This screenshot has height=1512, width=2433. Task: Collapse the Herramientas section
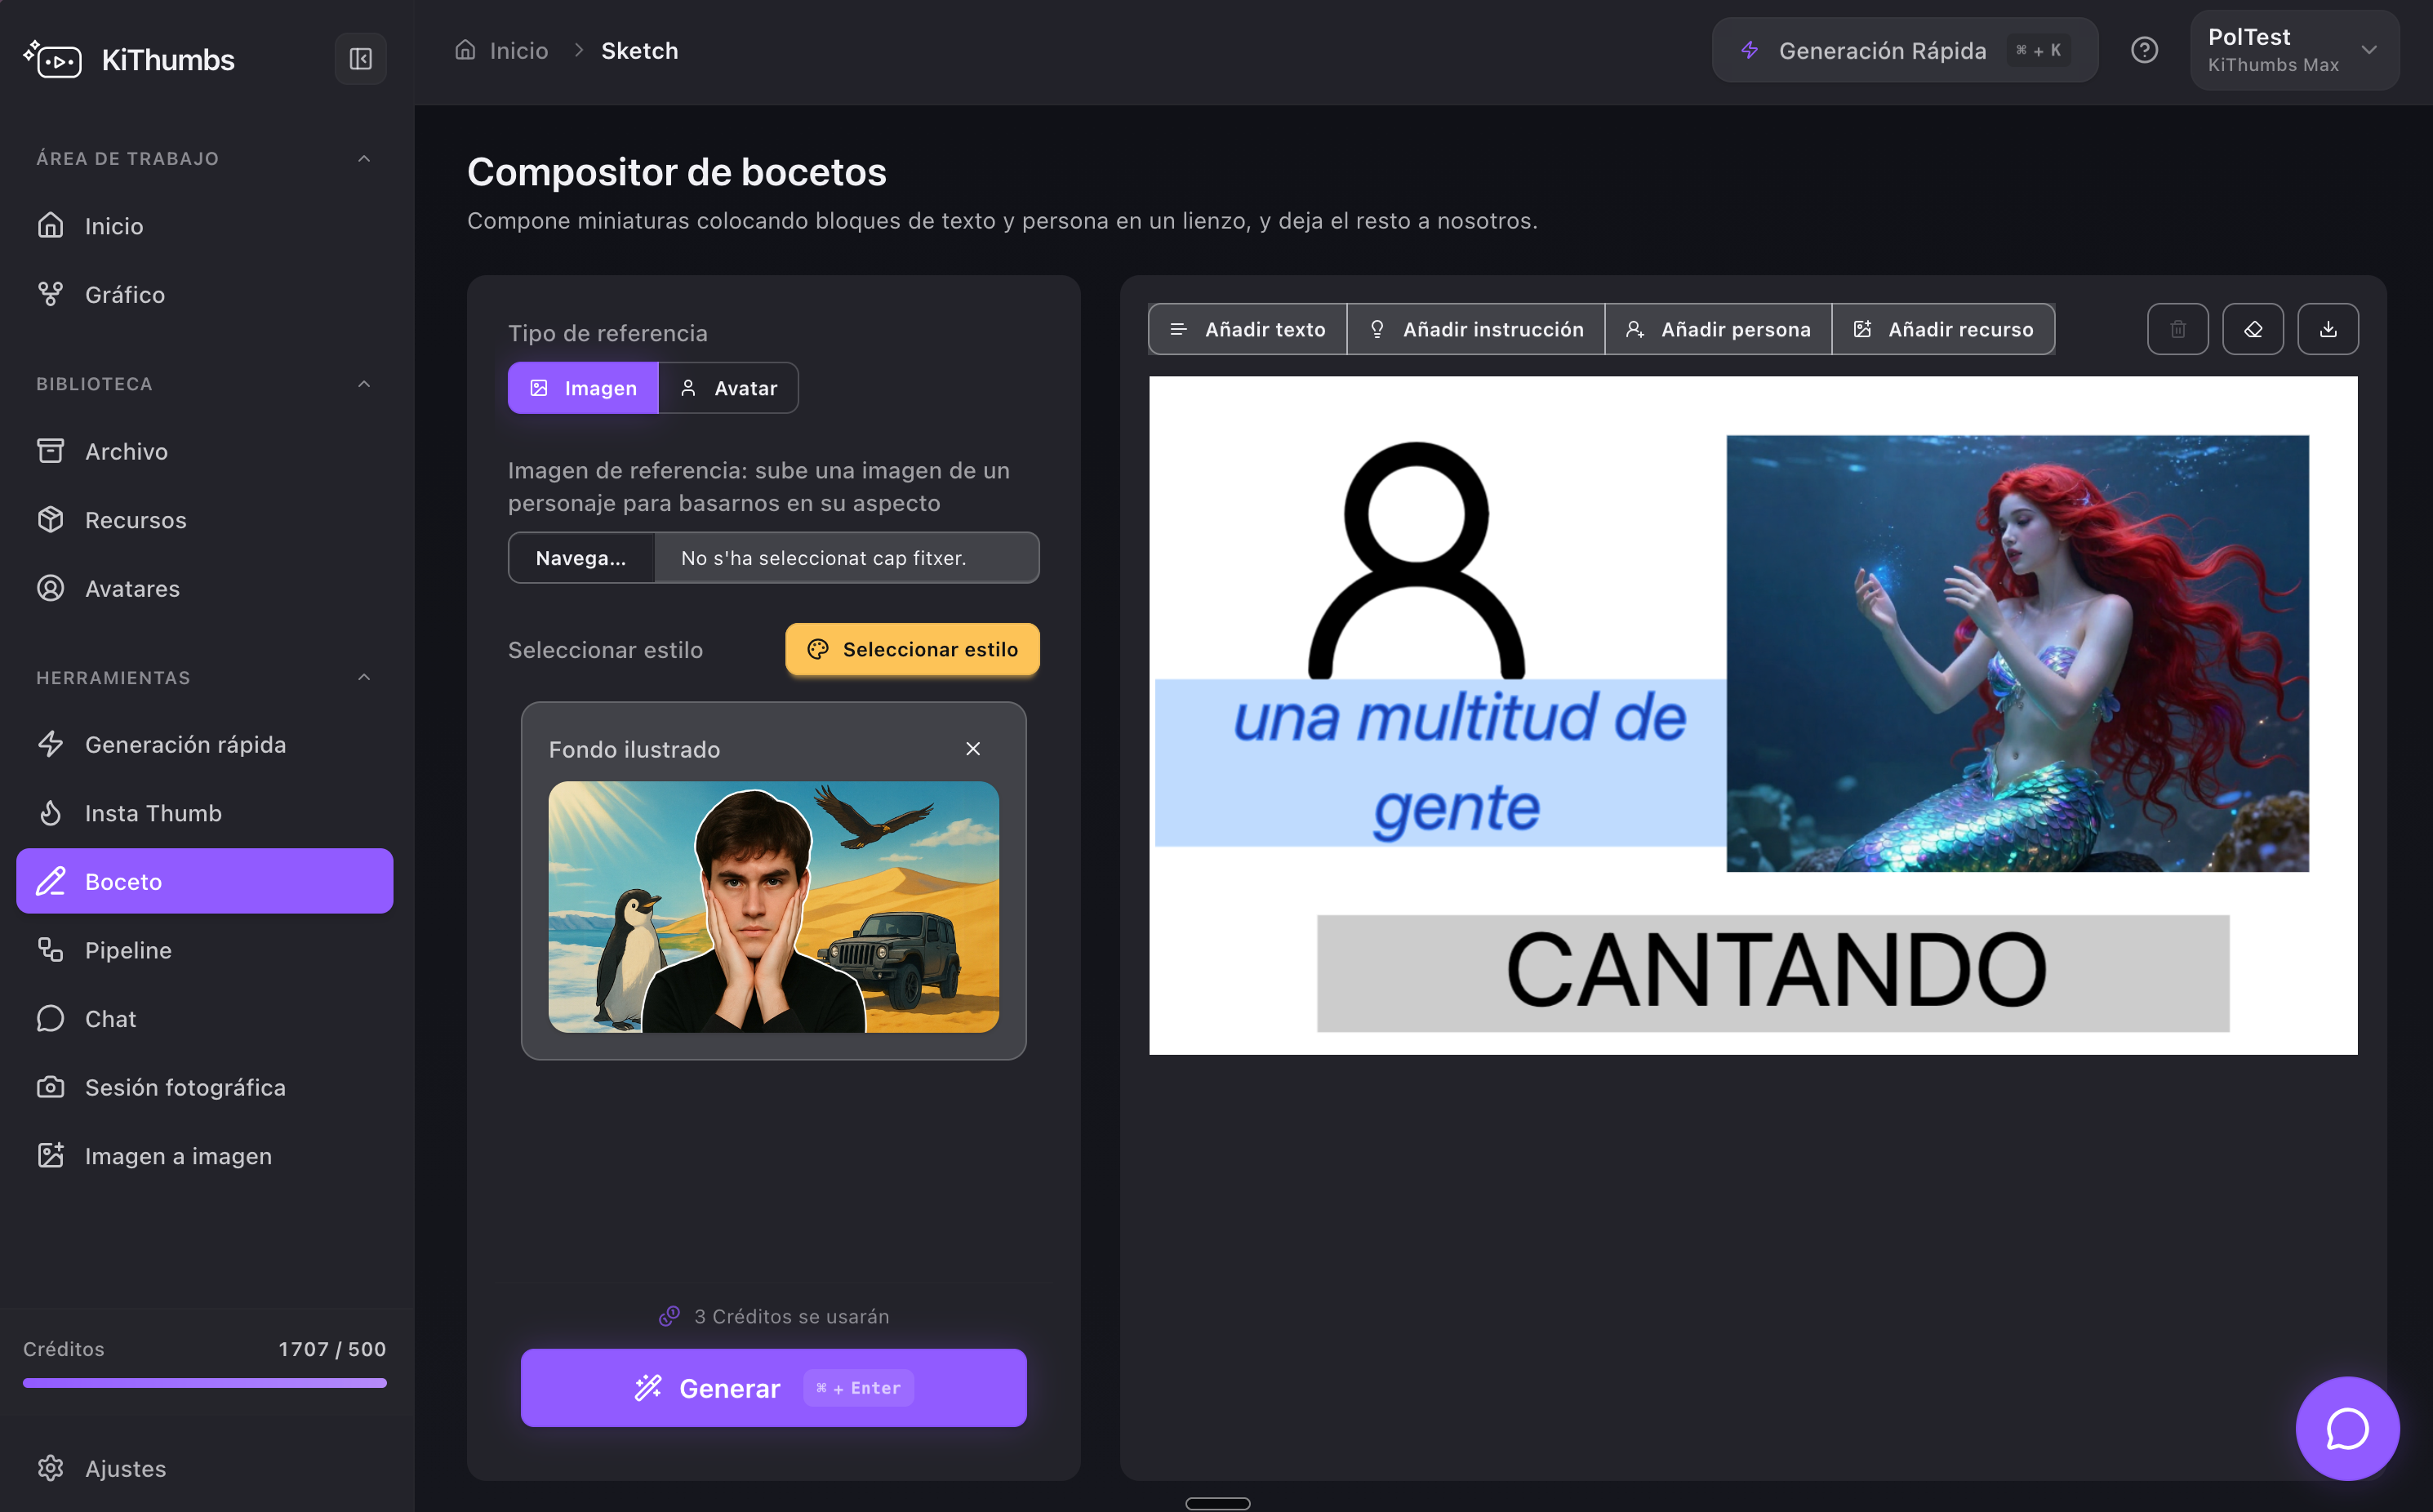(364, 677)
